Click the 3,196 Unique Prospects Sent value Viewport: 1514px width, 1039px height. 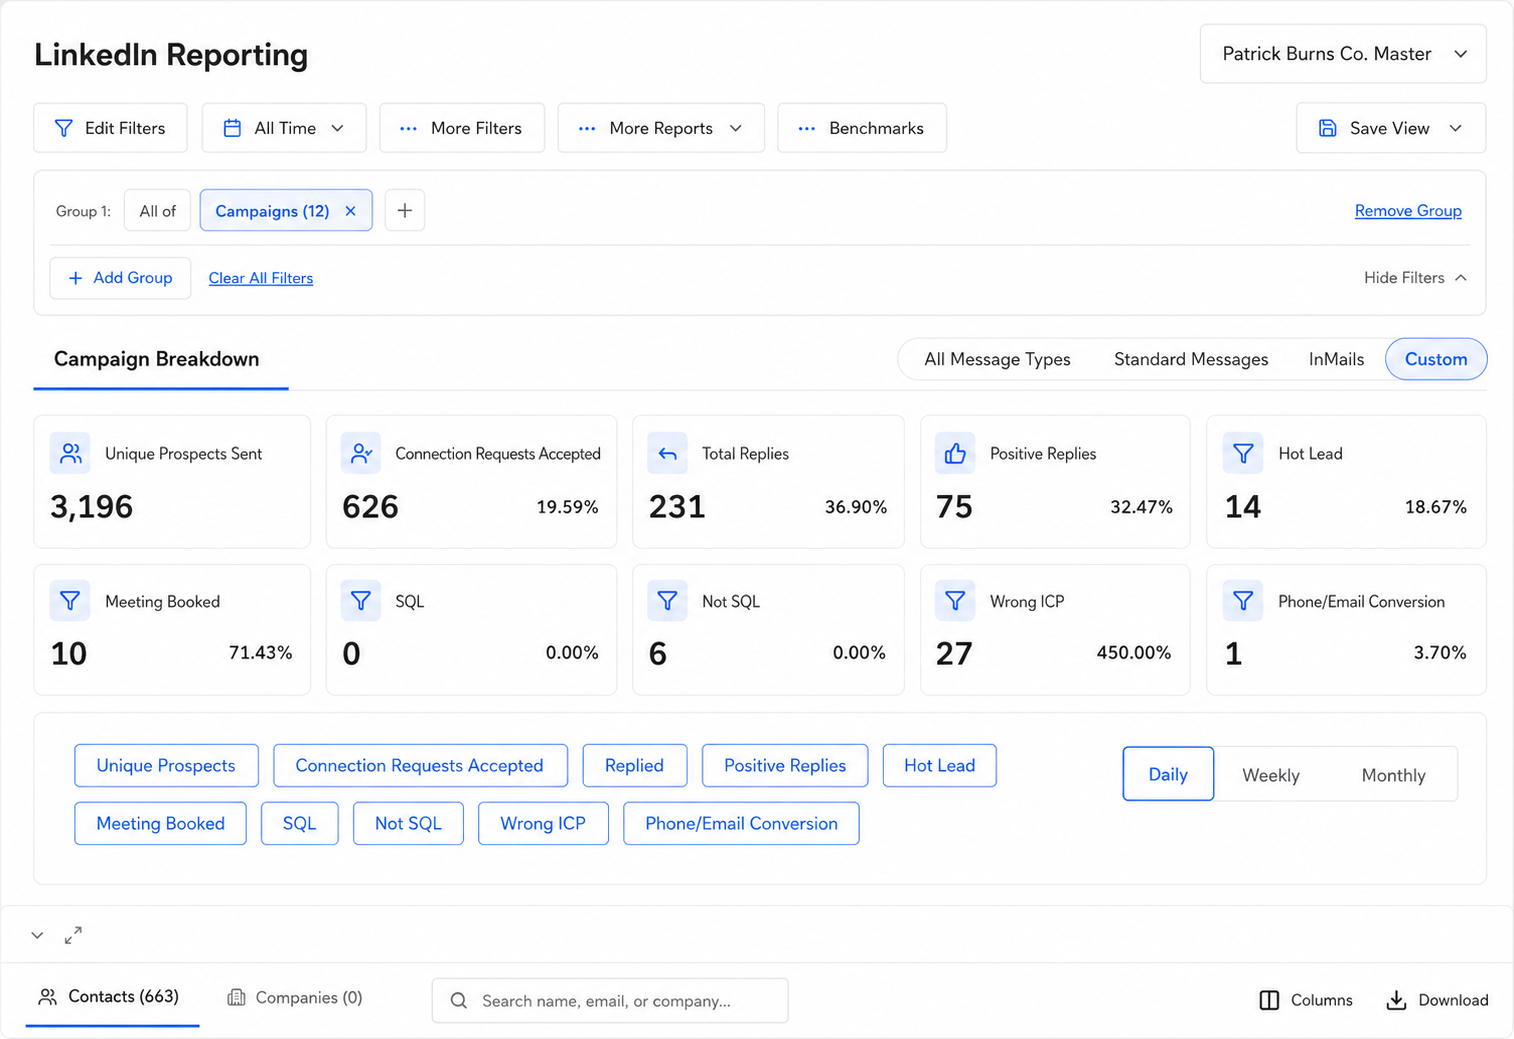(x=92, y=507)
